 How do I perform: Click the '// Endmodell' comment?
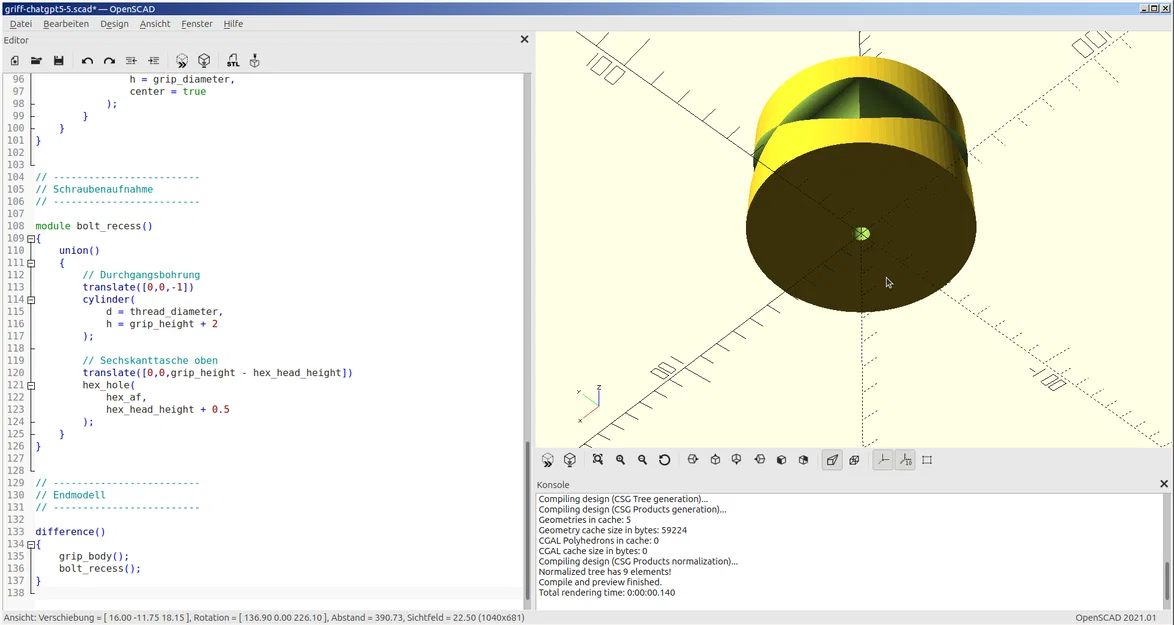[x=70, y=495]
